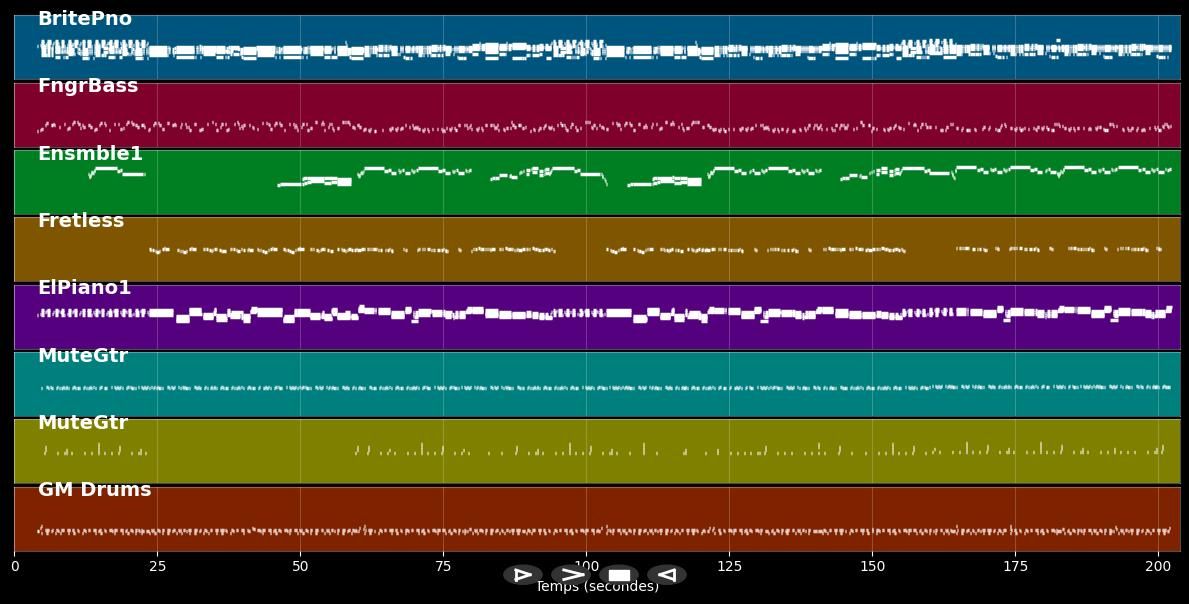Stop playback with the square button
This screenshot has width=1189, height=604.
coord(619,575)
